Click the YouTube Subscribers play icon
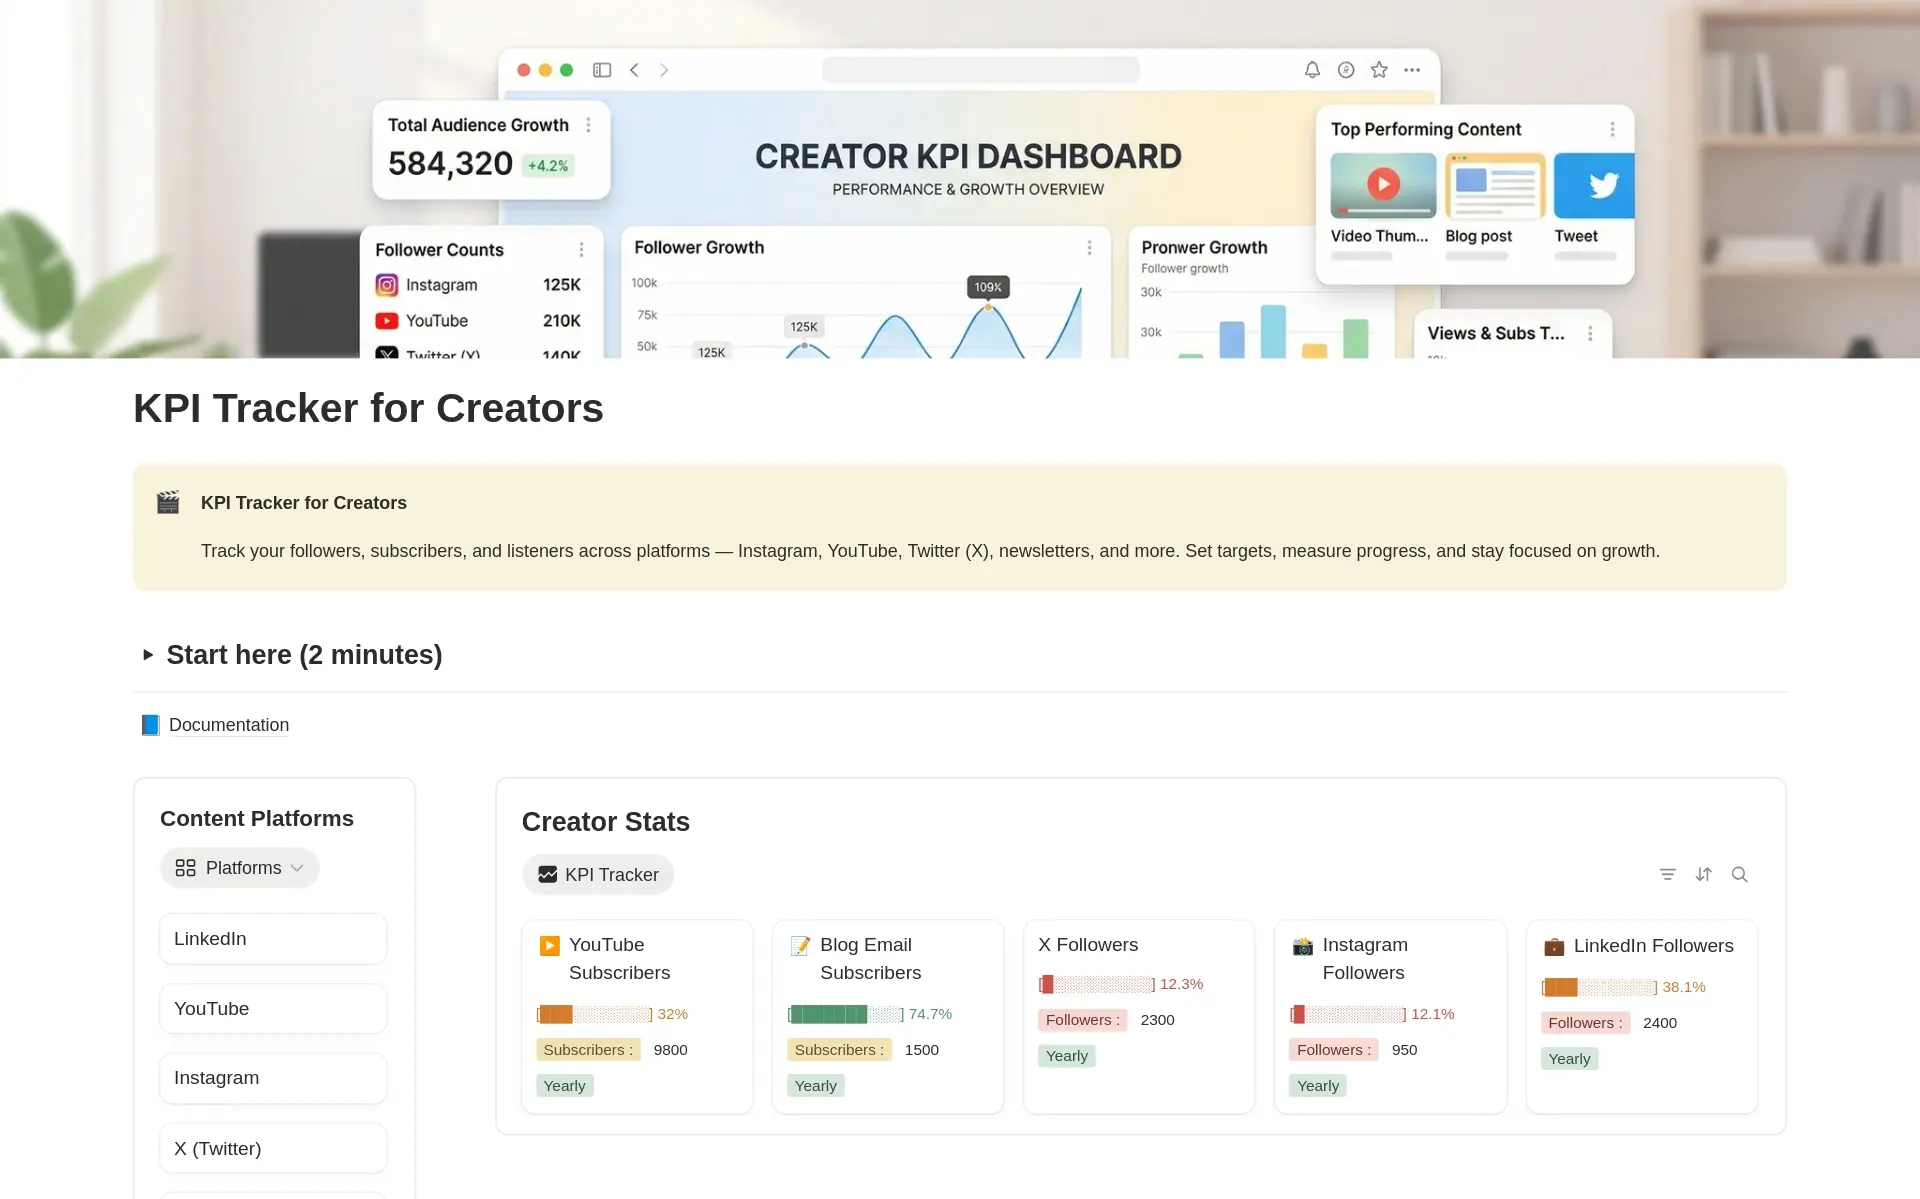Screen dimensions: 1920x1199 tap(549, 945)
